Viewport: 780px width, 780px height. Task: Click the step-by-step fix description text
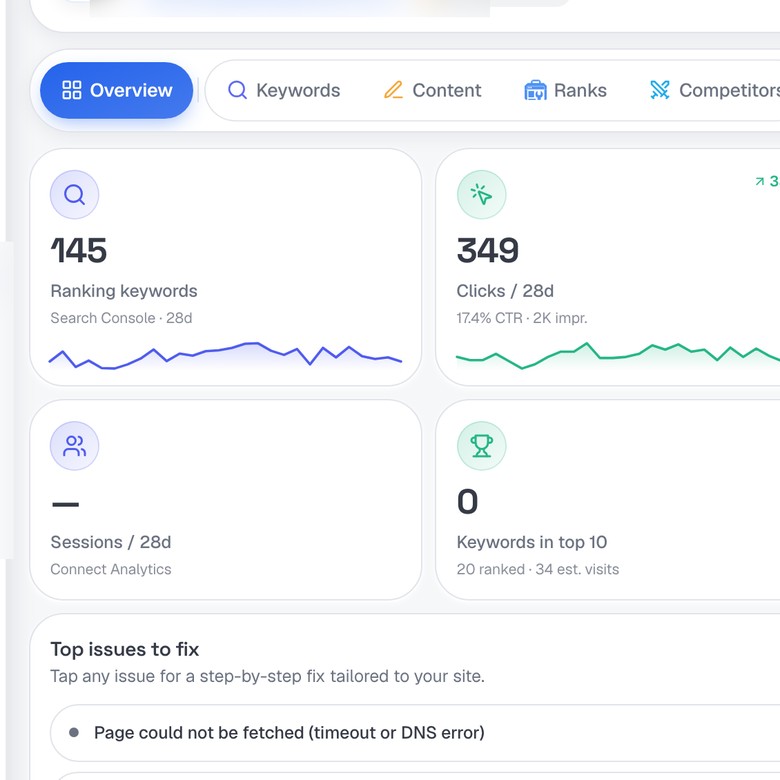coord(268,677)
